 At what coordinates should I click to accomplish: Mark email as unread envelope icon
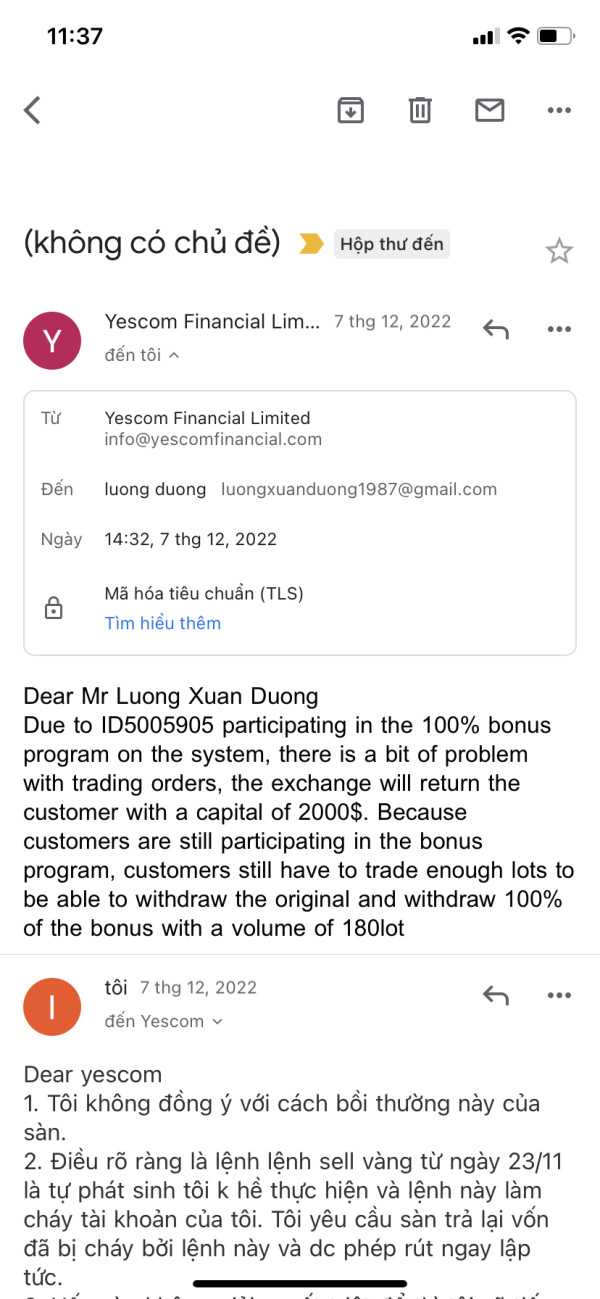[489, 110]
